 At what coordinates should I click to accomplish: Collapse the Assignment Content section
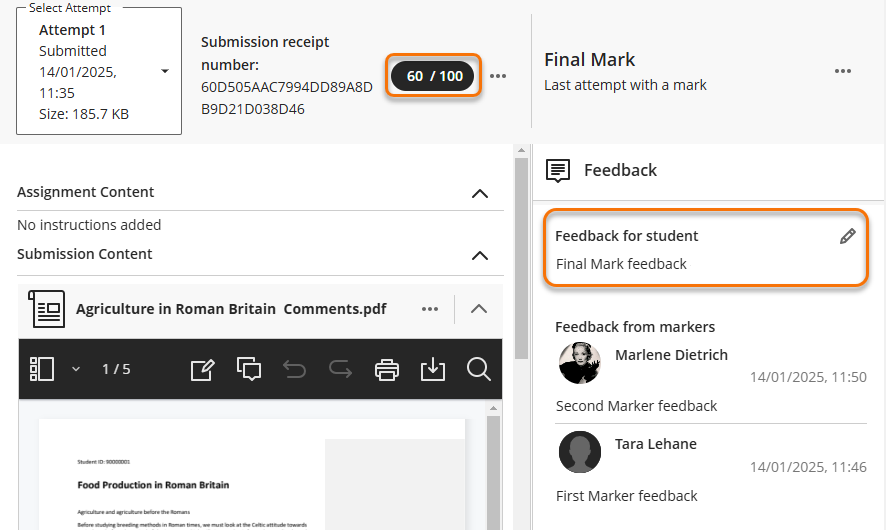point(480,194)
